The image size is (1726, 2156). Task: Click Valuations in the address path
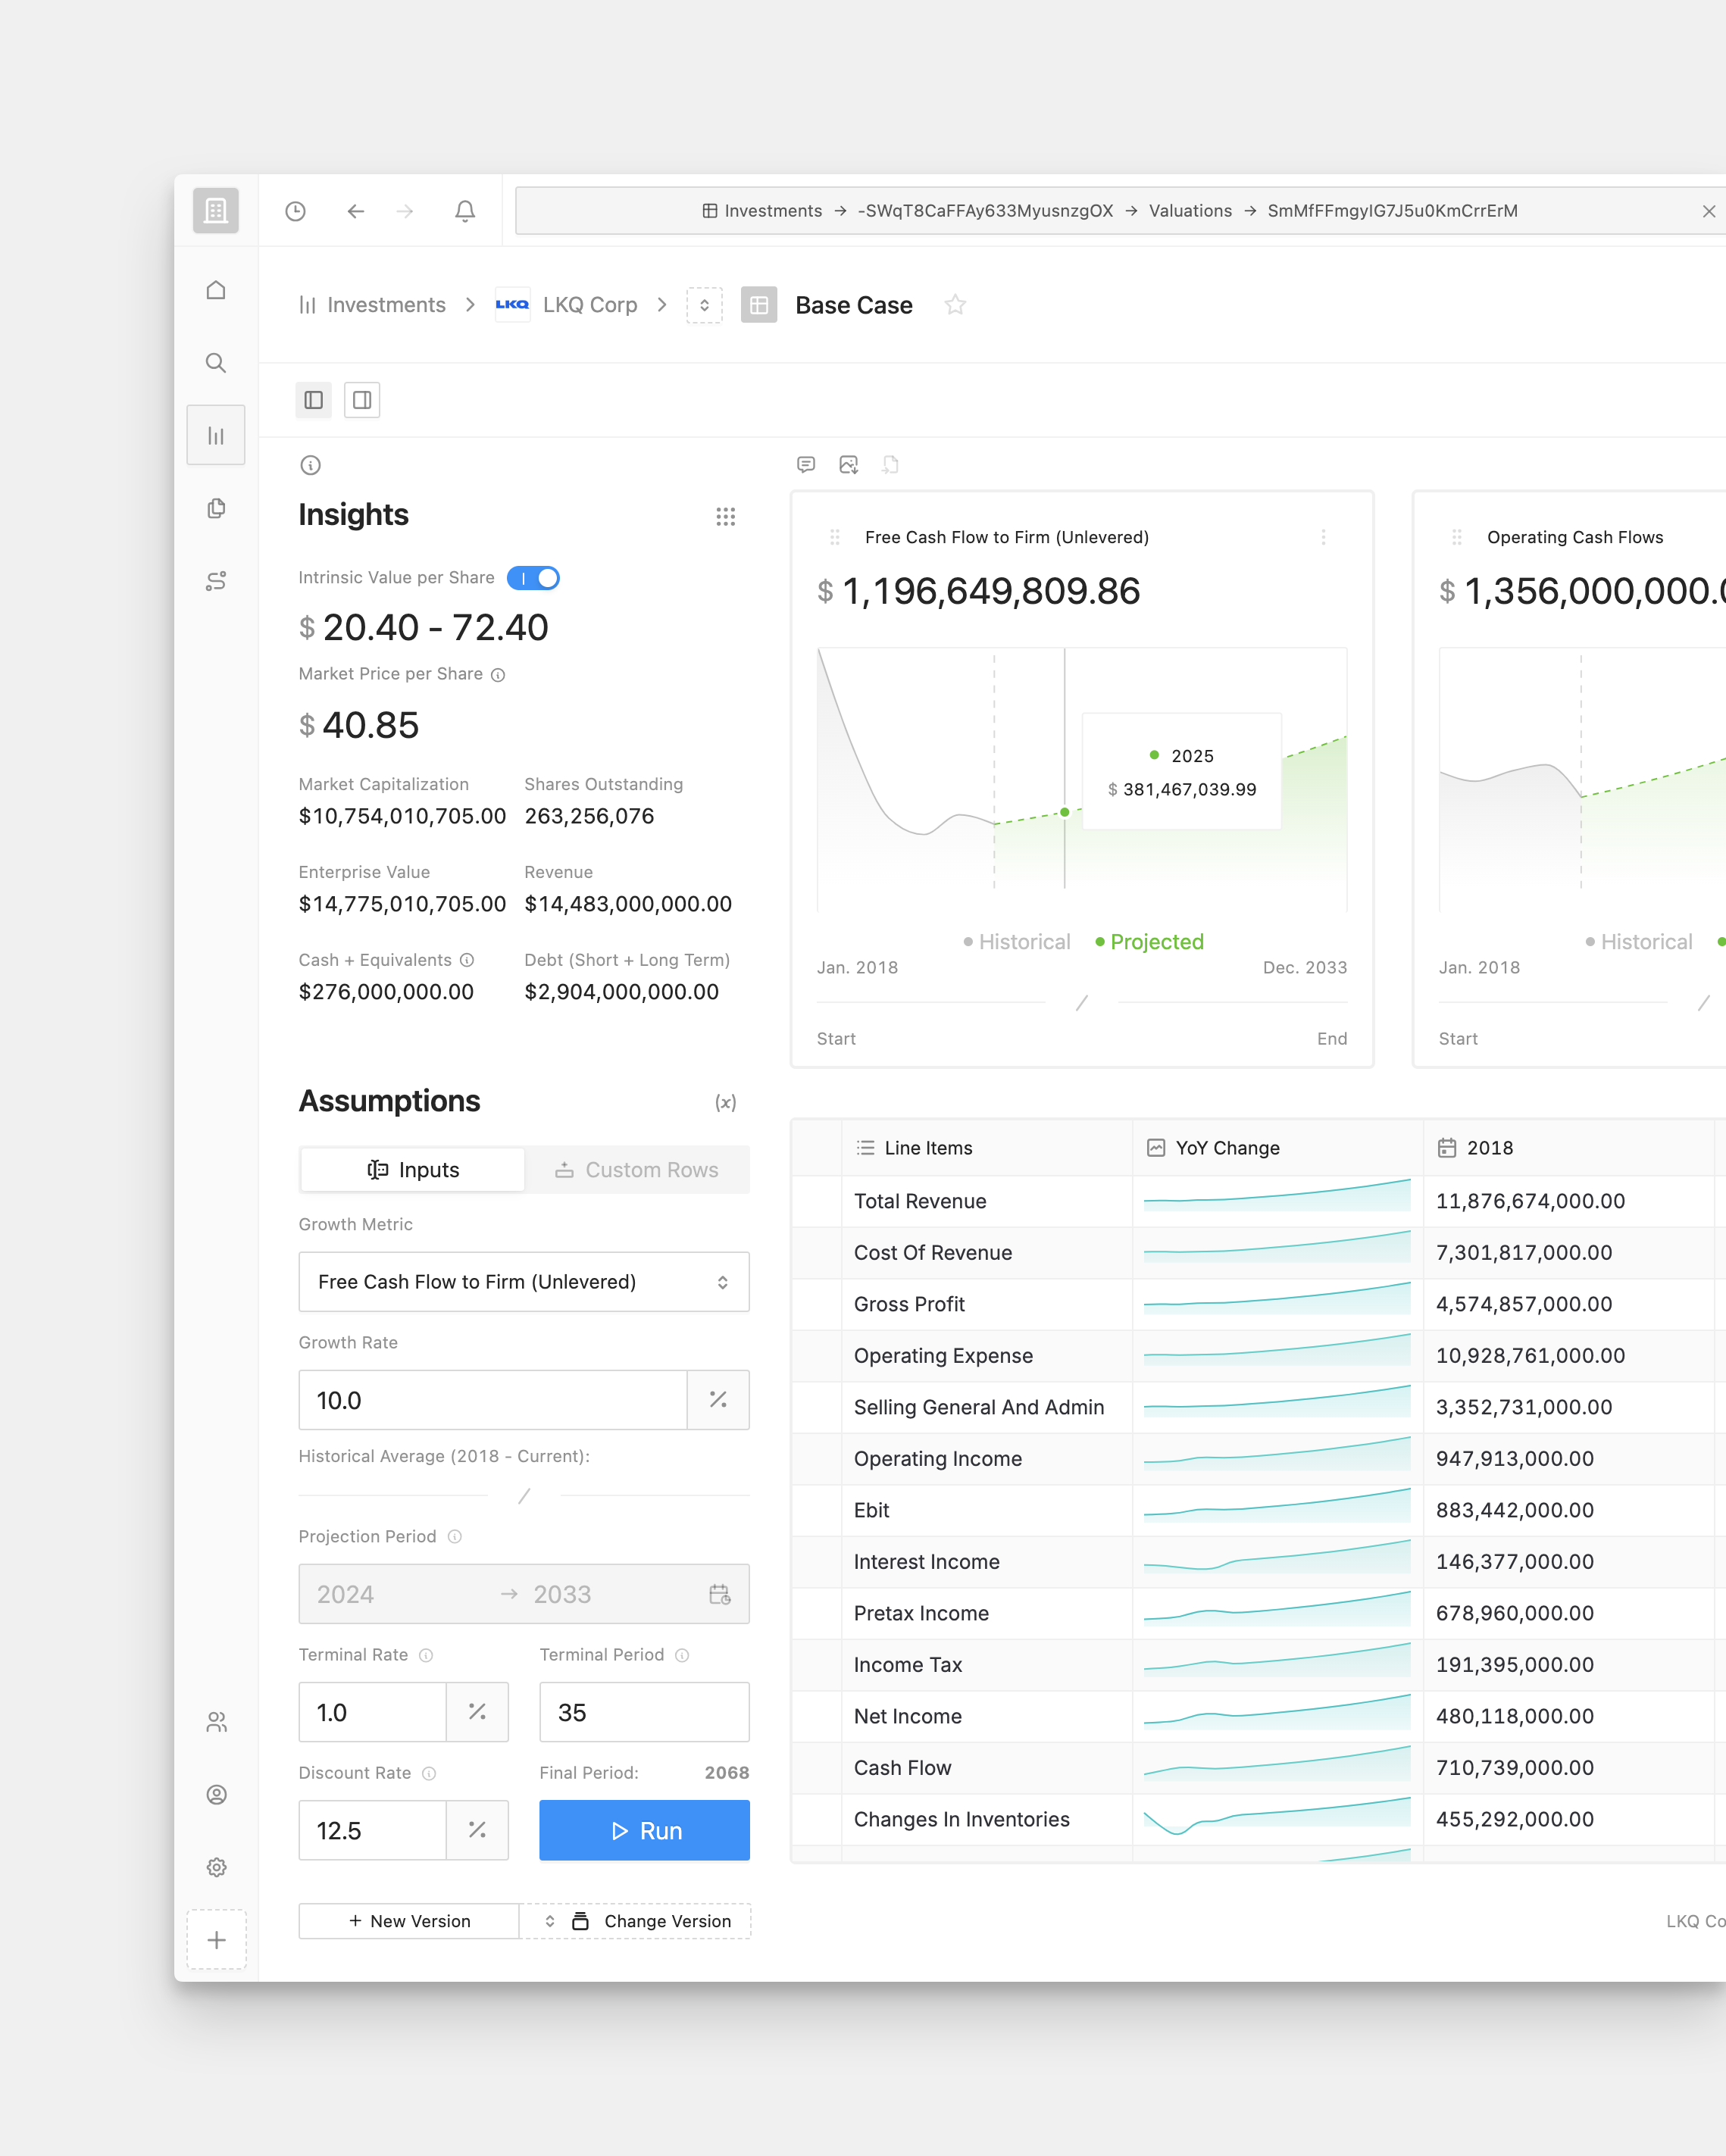pyautogui.click(x=1190, y=211)
